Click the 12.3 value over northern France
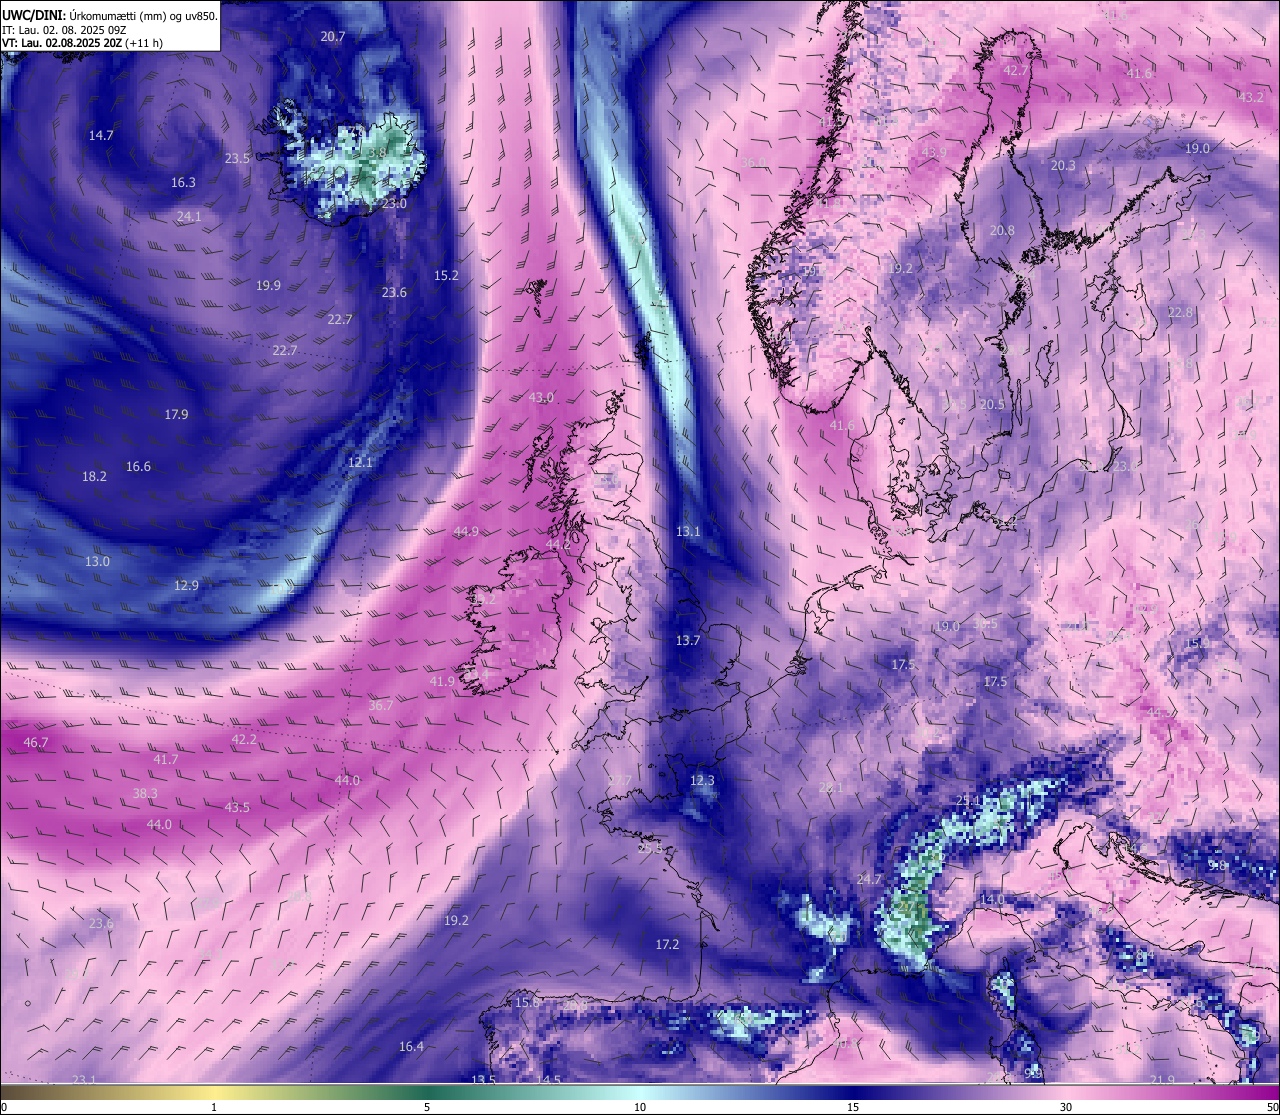The image size is (1280, 1115). 703,780
